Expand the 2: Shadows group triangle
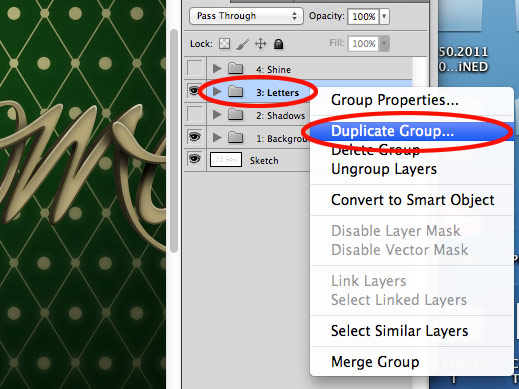Screen dimensions: 519x389 click(x=217, y=114)
